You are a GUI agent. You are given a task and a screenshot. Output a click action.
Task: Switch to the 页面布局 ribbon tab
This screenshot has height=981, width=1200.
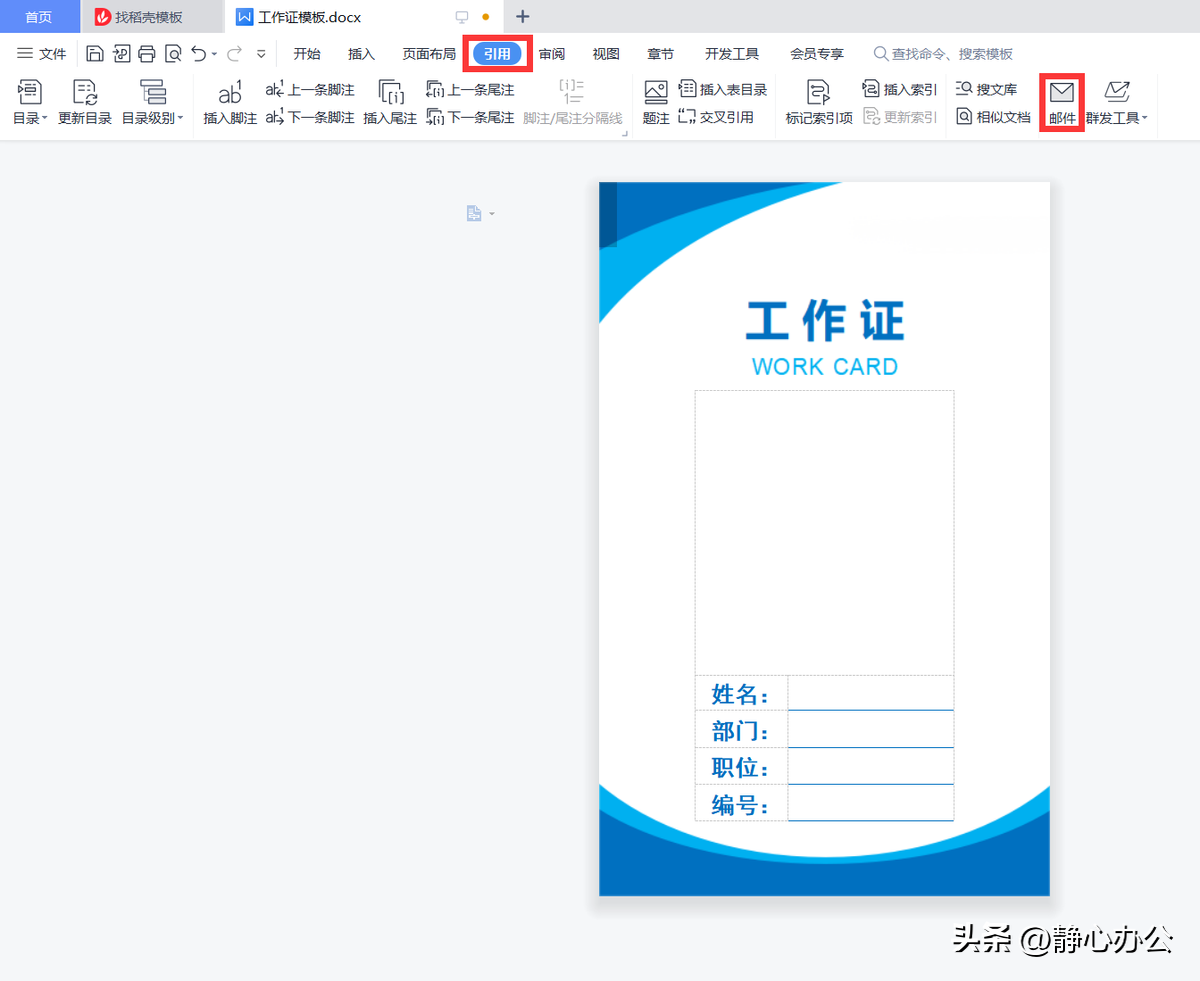point(429,54)
